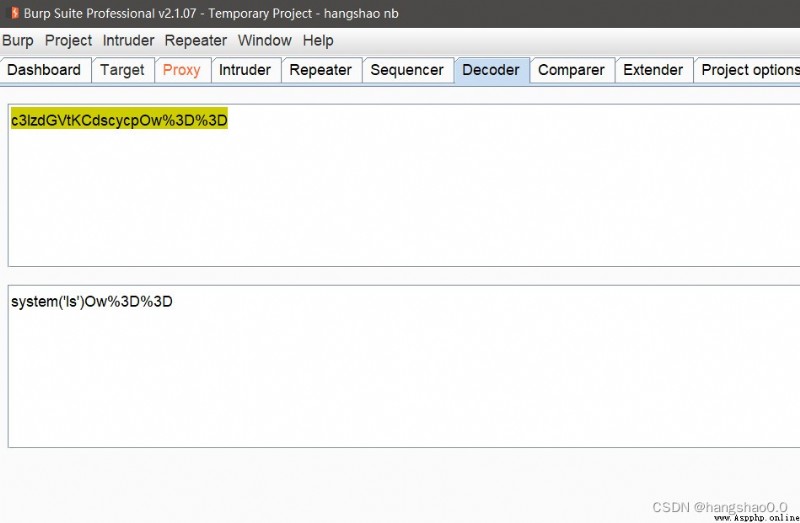Switch to the Proxy tab
The width and height of the screenshot is (800, 523).
tap(182, 70)
